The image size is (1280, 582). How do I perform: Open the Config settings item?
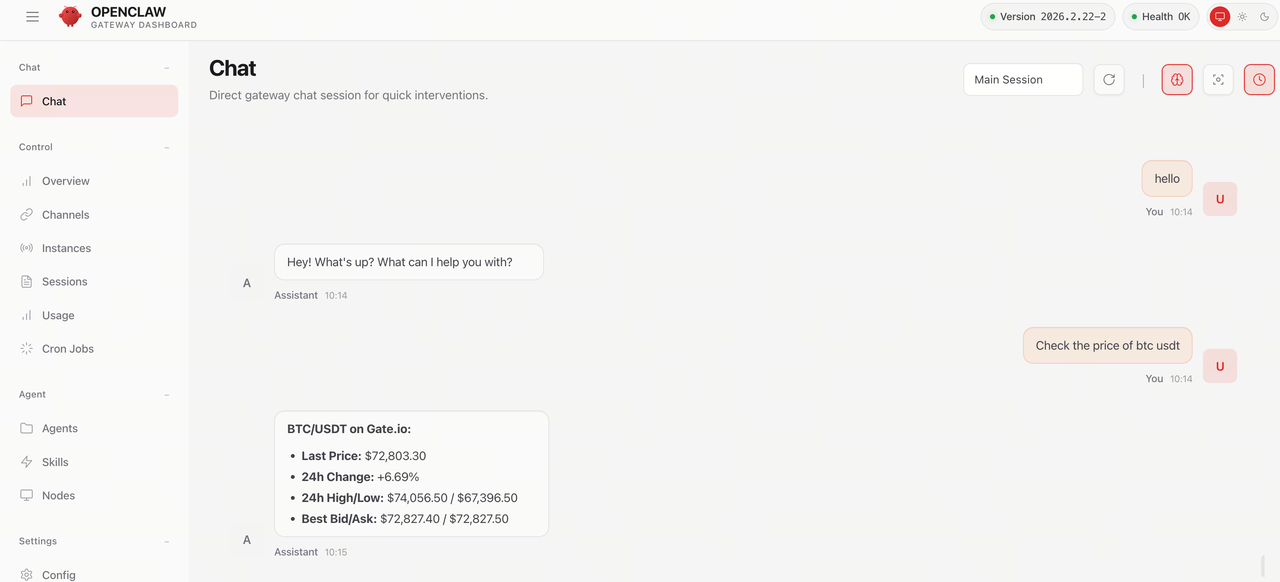(x=58, y=575)
